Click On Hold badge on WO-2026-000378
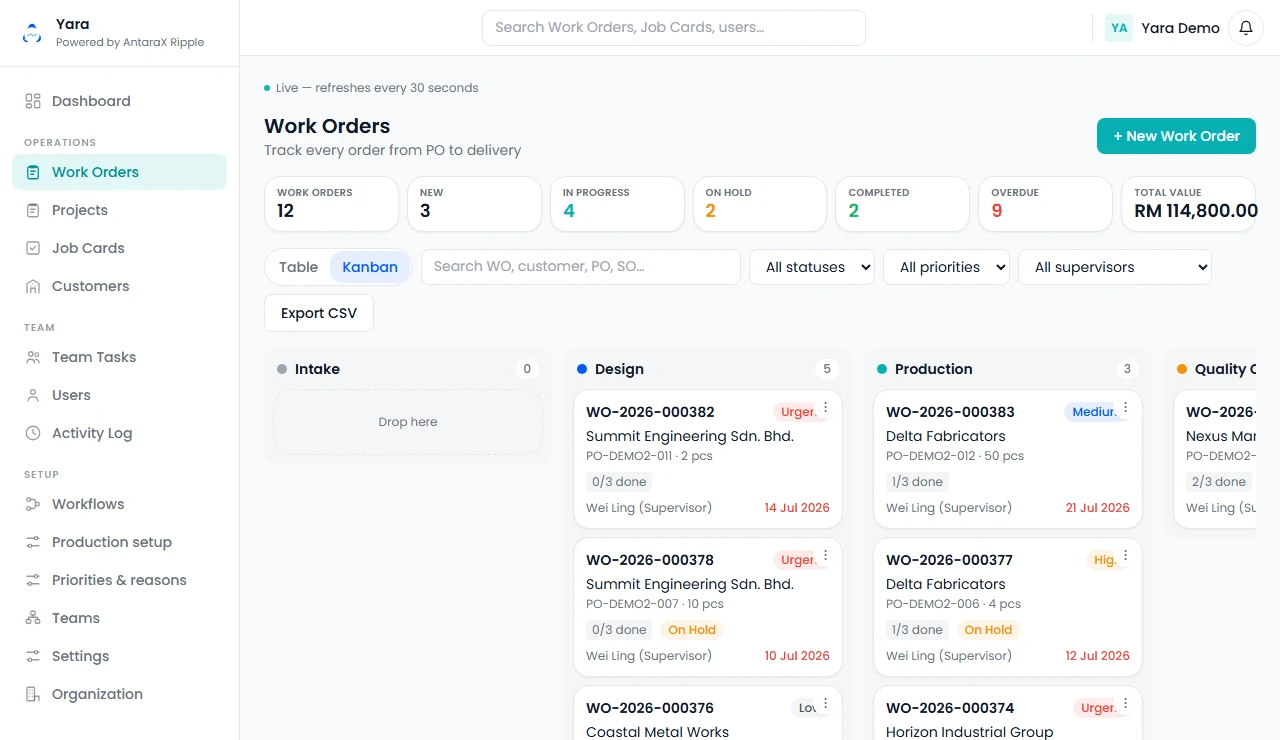Screen dimensions: 1280x740 [x=692, y=630]
